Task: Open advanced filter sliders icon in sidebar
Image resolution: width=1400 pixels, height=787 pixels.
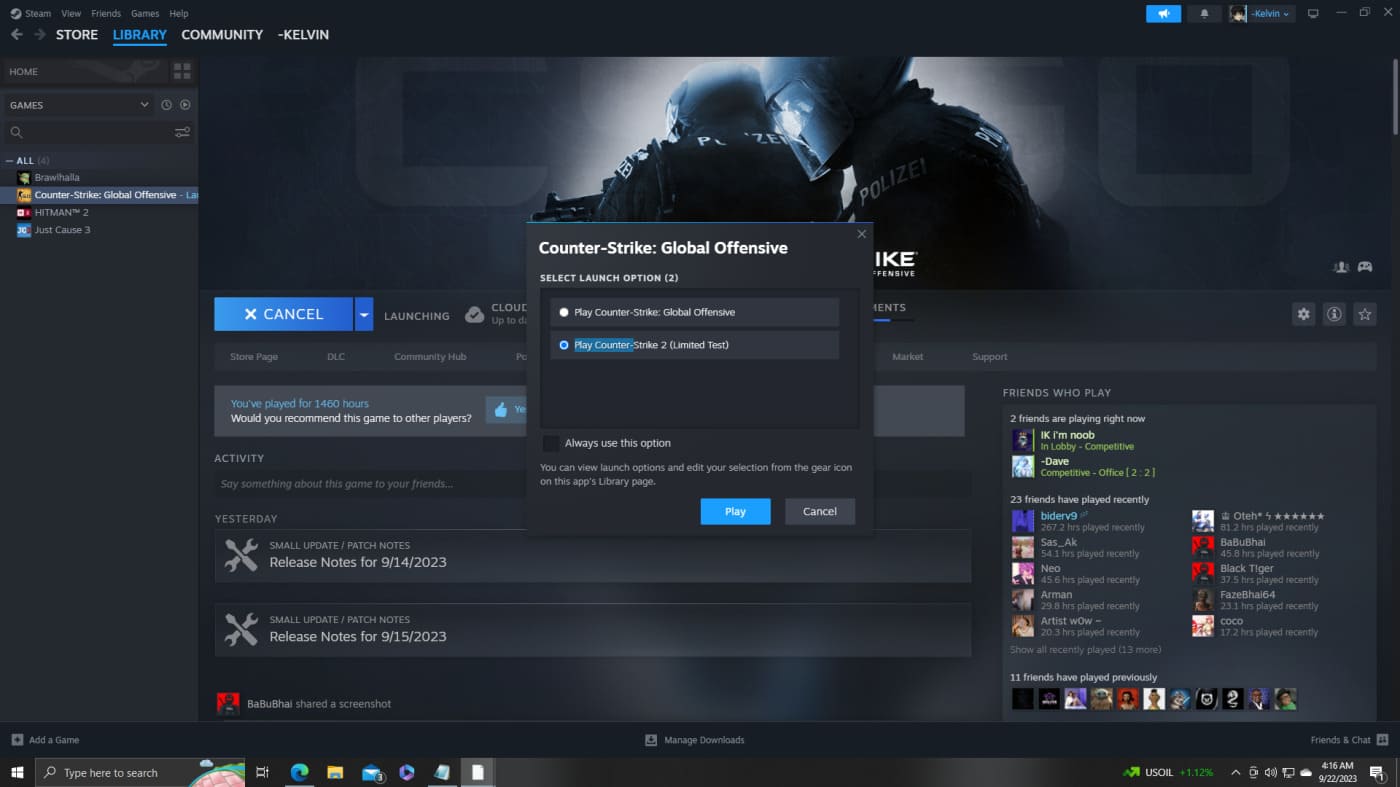Action: click(x=182, y=132)
